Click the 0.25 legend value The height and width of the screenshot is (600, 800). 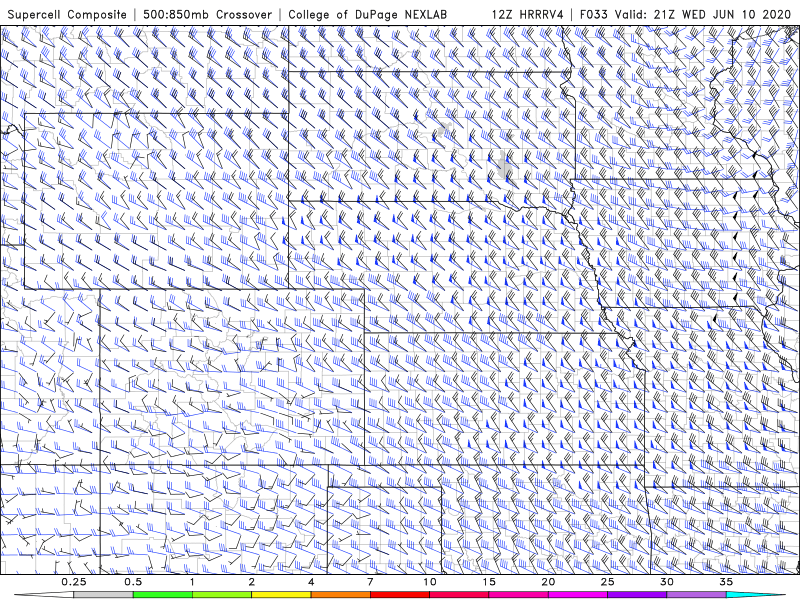[x=74, y=582]
